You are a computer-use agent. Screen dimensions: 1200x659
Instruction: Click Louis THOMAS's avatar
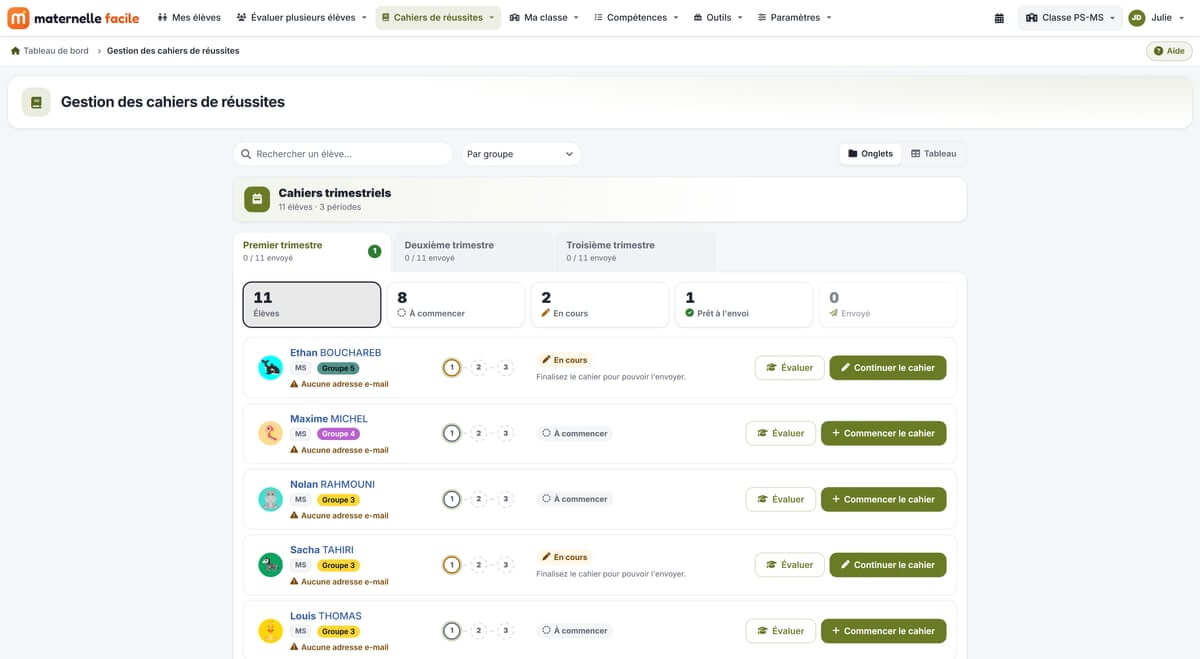270,631
